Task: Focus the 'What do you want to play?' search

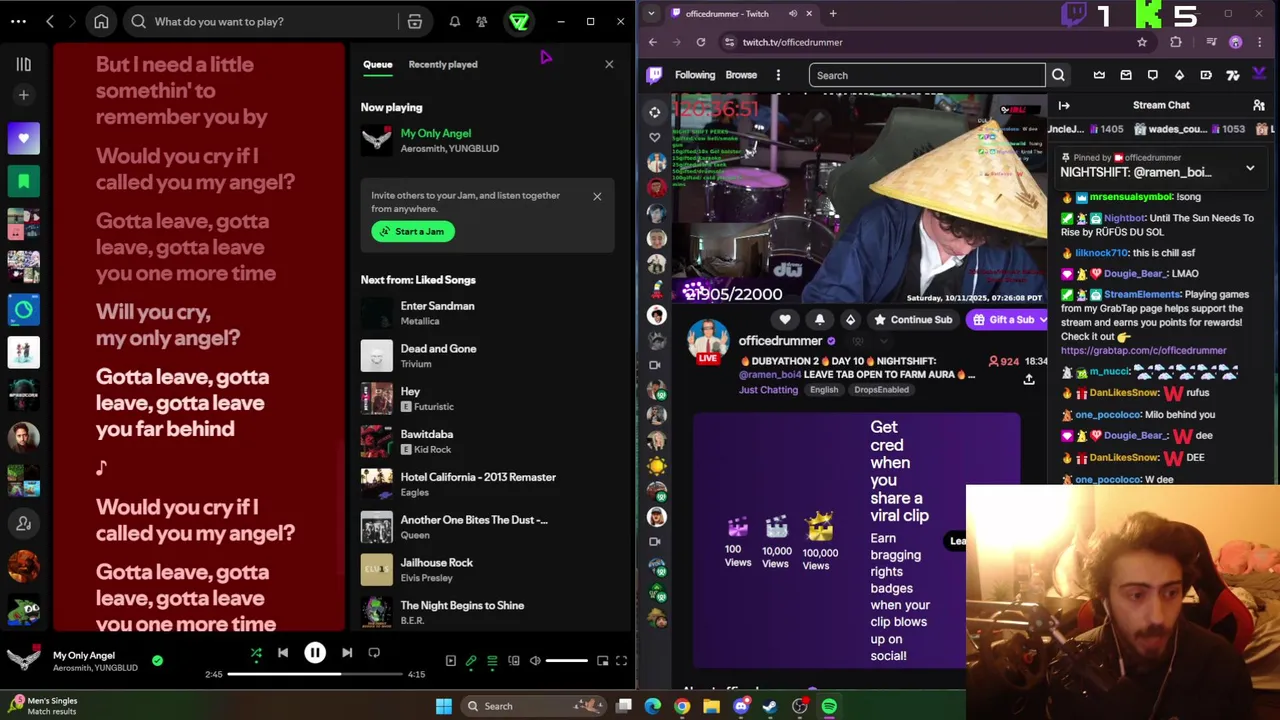Action: [x=265, y=21]
